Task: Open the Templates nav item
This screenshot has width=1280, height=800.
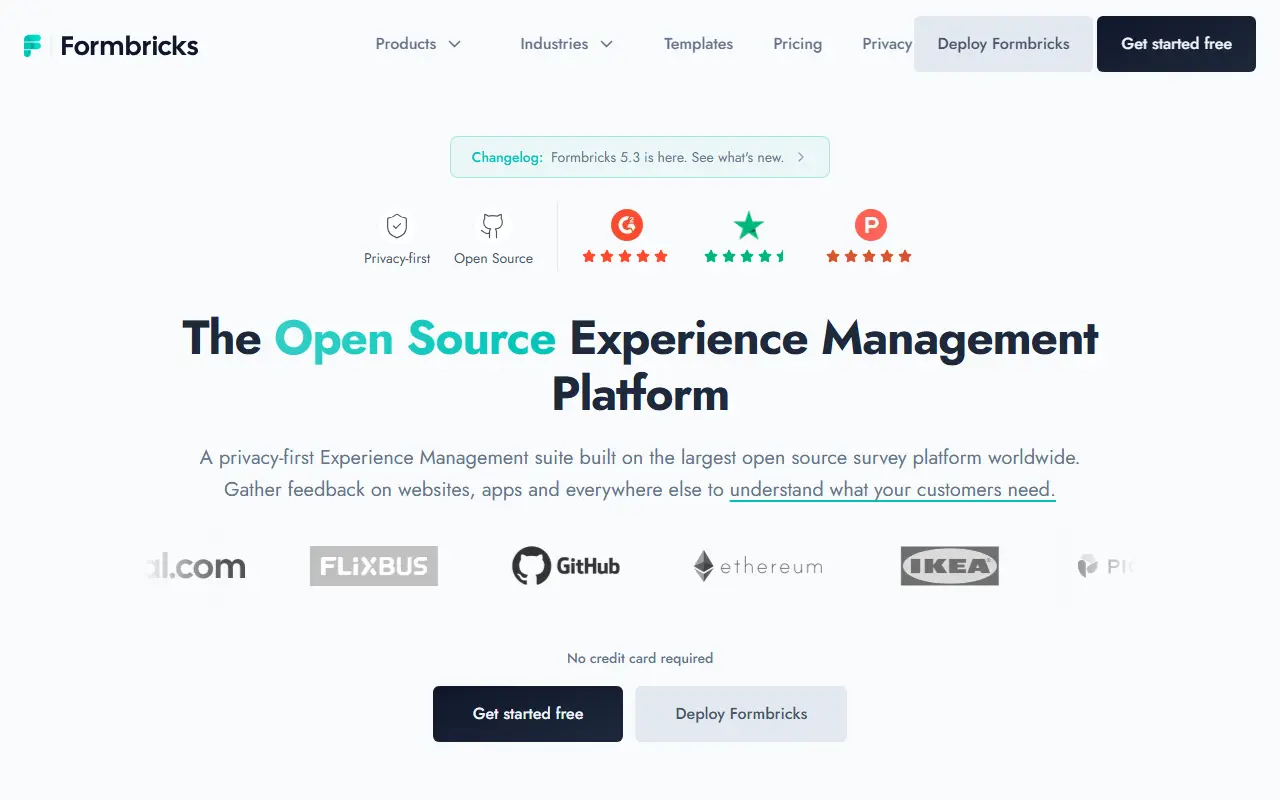Action: click(x=698, y=44)
